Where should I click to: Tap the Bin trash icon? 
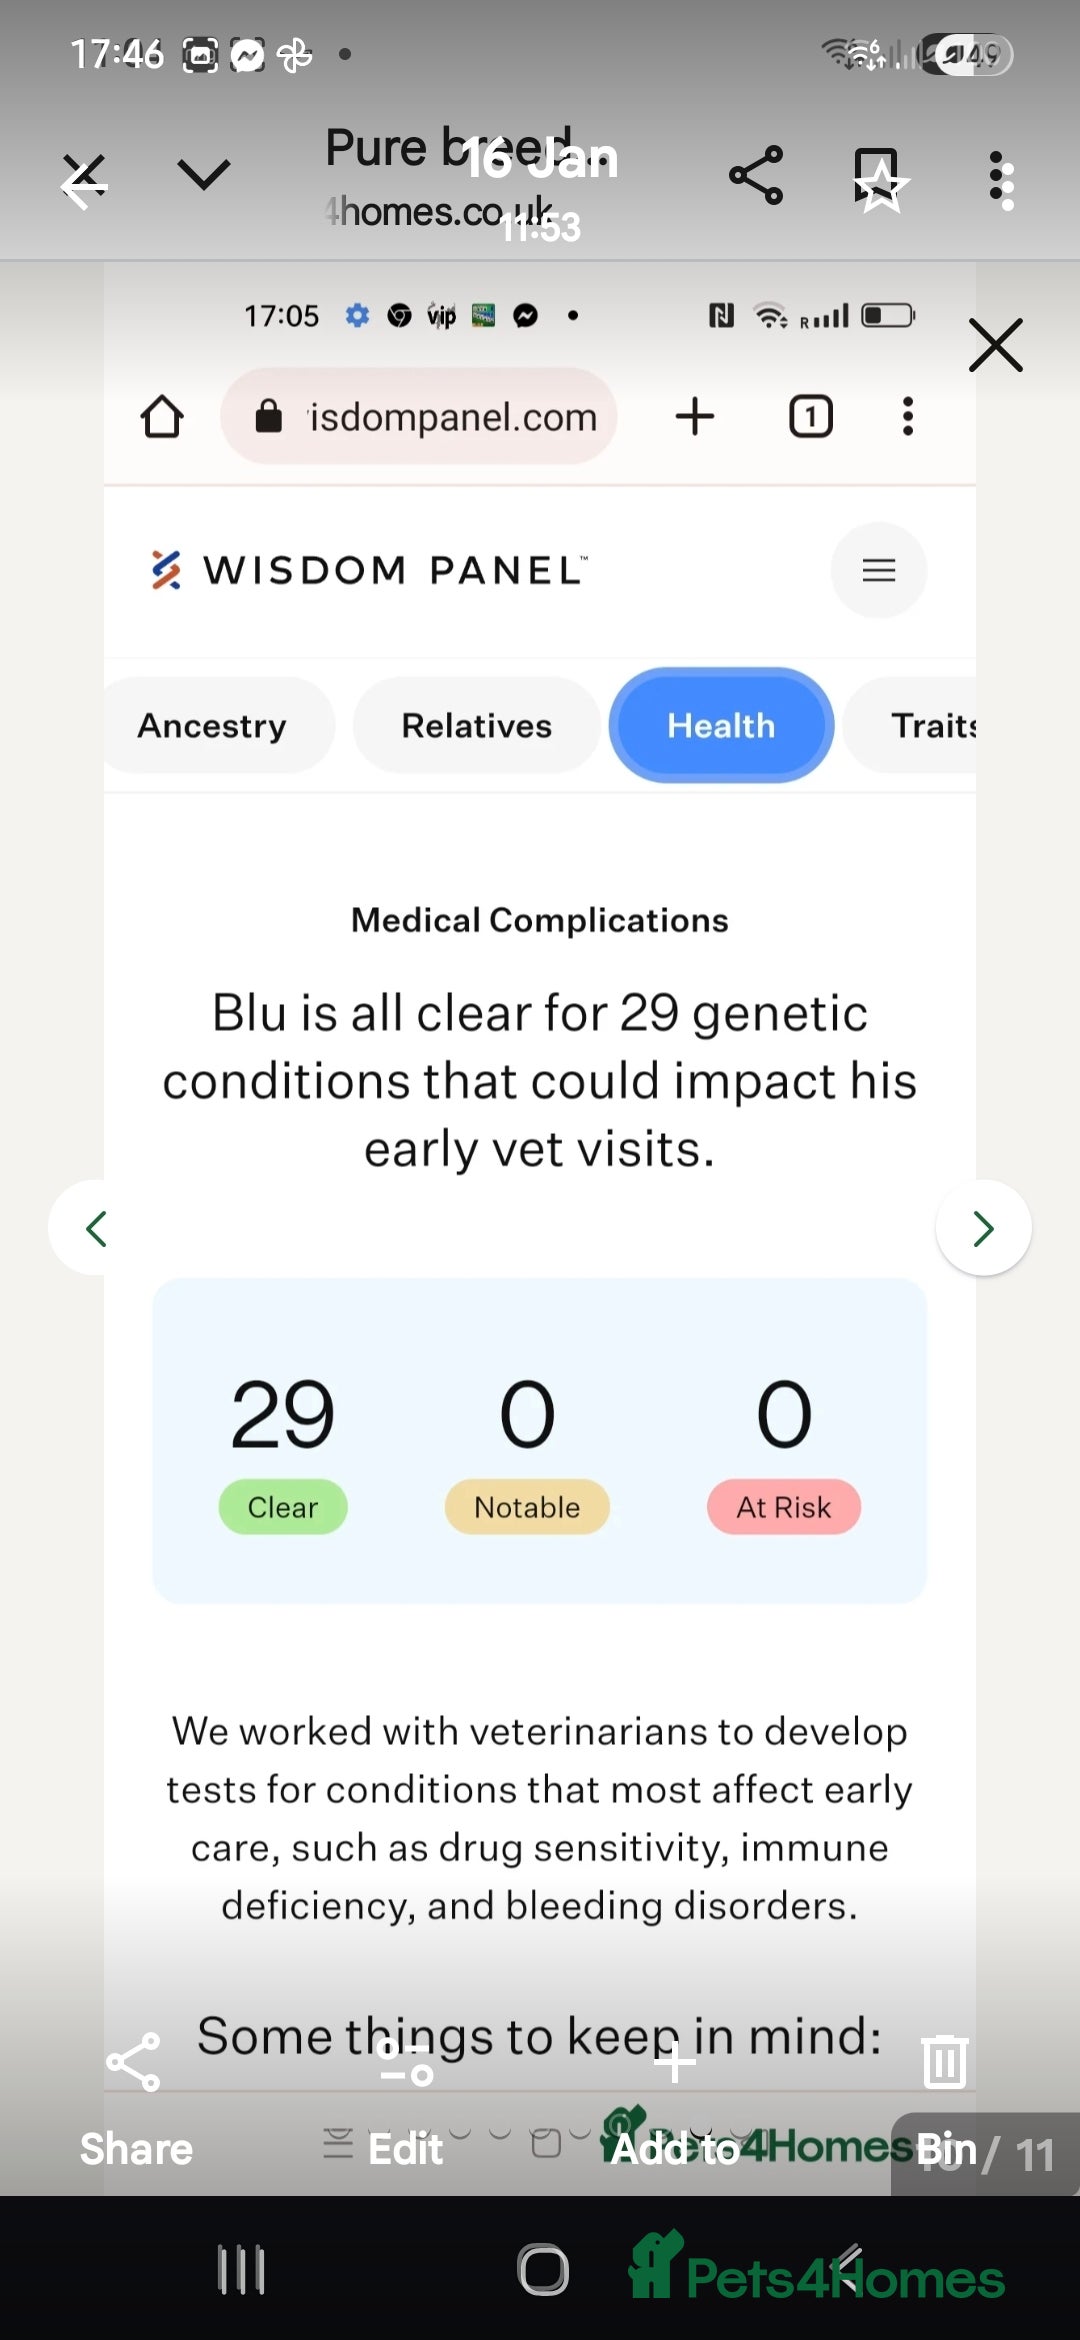tap(945, 2062)
